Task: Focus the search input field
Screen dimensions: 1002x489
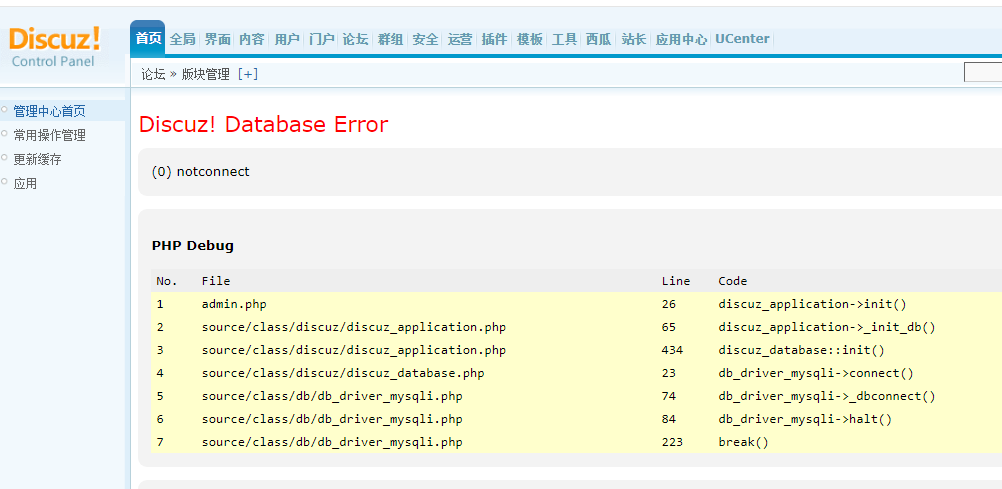Action: (983, 72)
